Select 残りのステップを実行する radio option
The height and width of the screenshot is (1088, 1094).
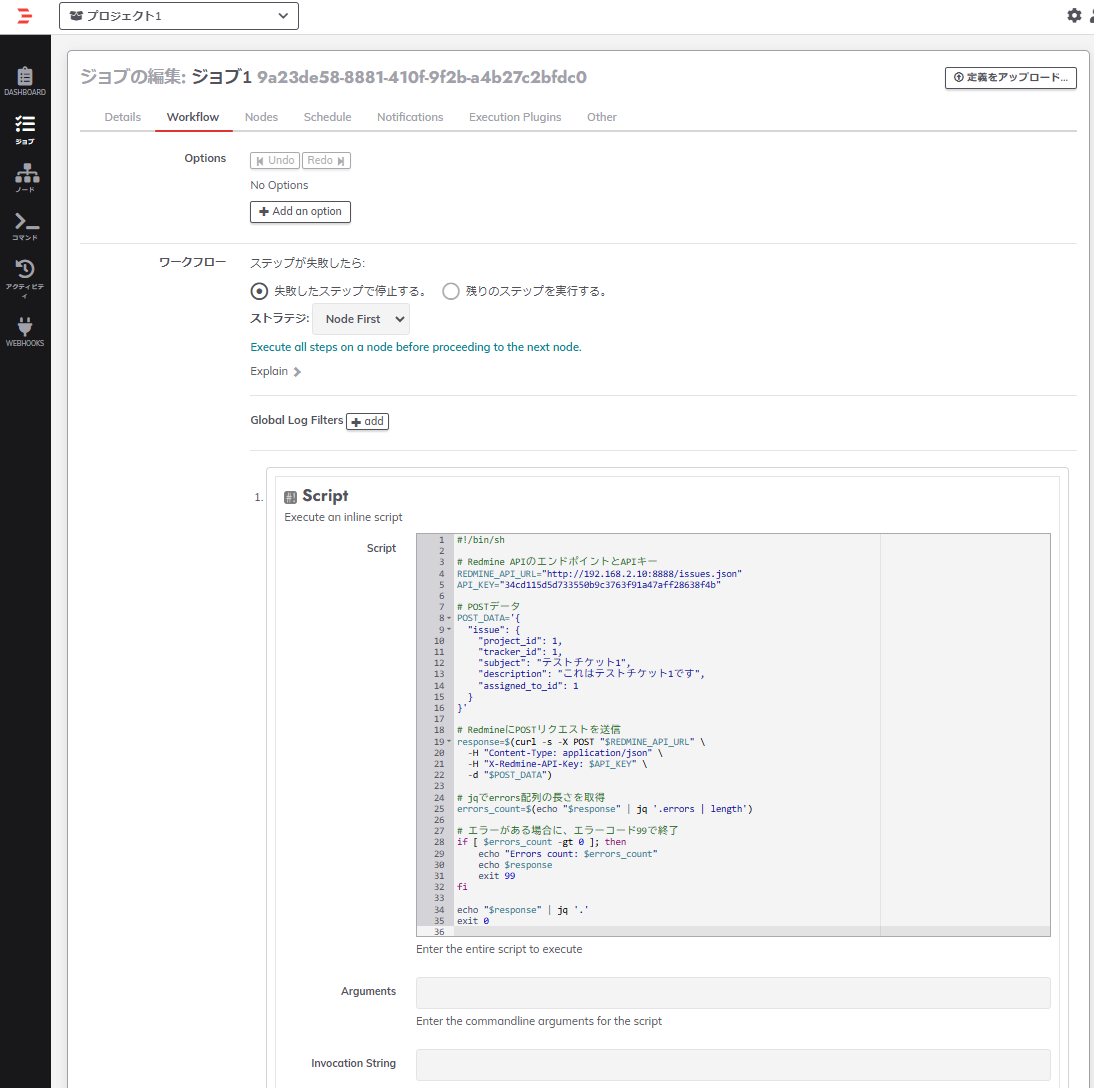451,291
